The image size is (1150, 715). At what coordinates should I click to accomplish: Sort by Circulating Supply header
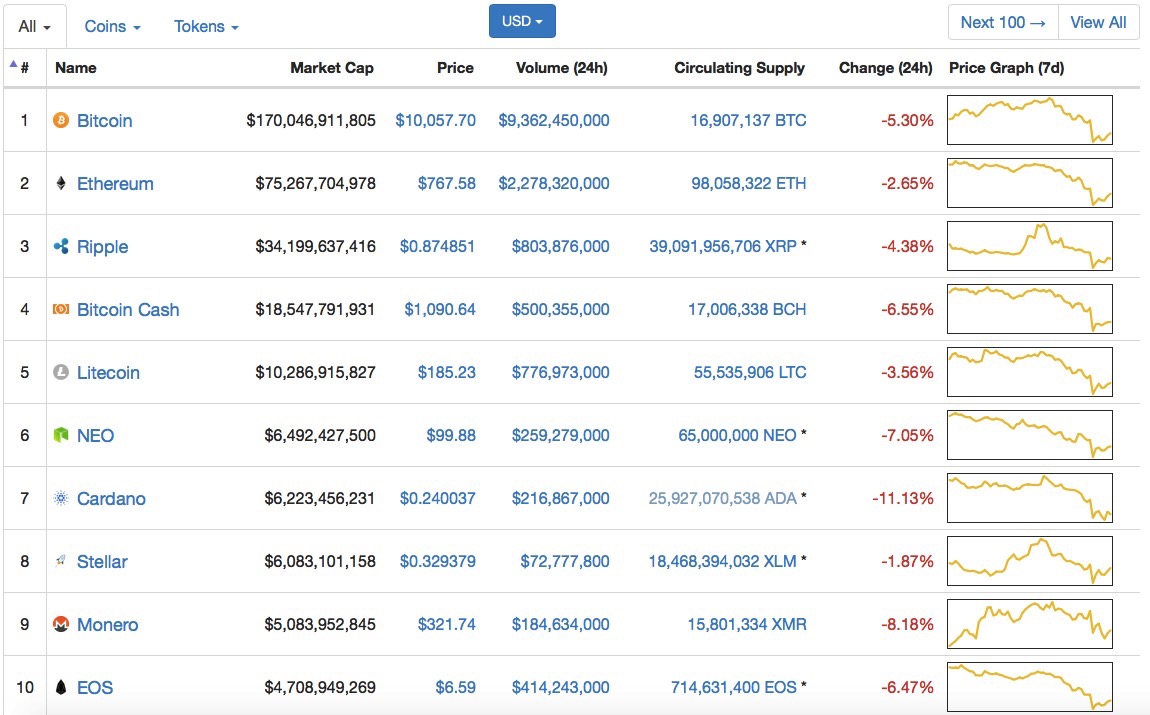(x=739, y=67)
